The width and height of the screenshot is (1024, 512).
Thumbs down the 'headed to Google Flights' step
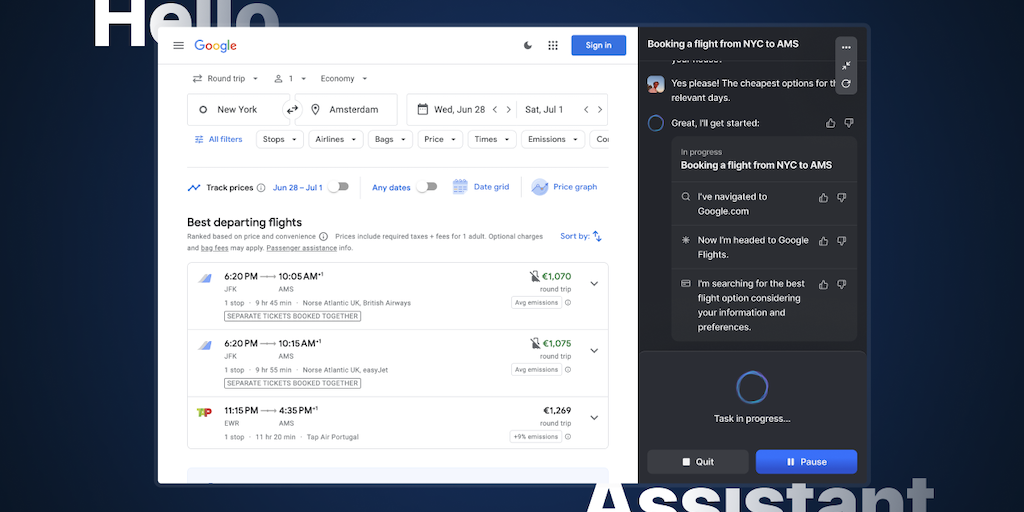point(841,241)
